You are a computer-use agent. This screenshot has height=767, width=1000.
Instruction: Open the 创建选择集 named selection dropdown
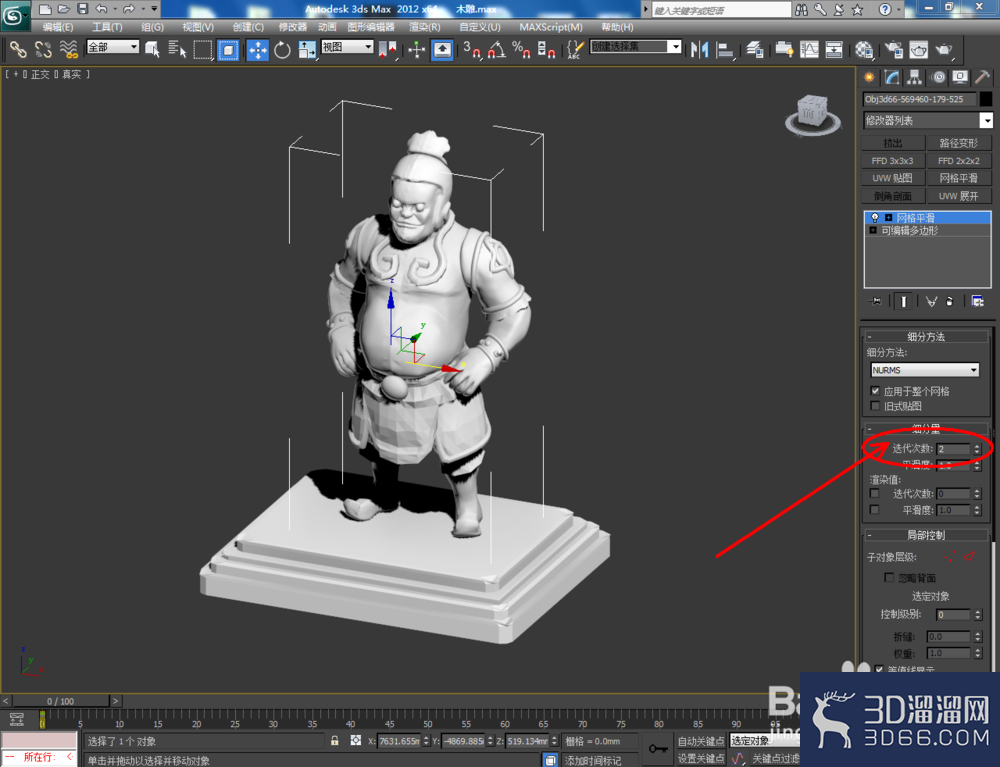[x=636, y=47]
